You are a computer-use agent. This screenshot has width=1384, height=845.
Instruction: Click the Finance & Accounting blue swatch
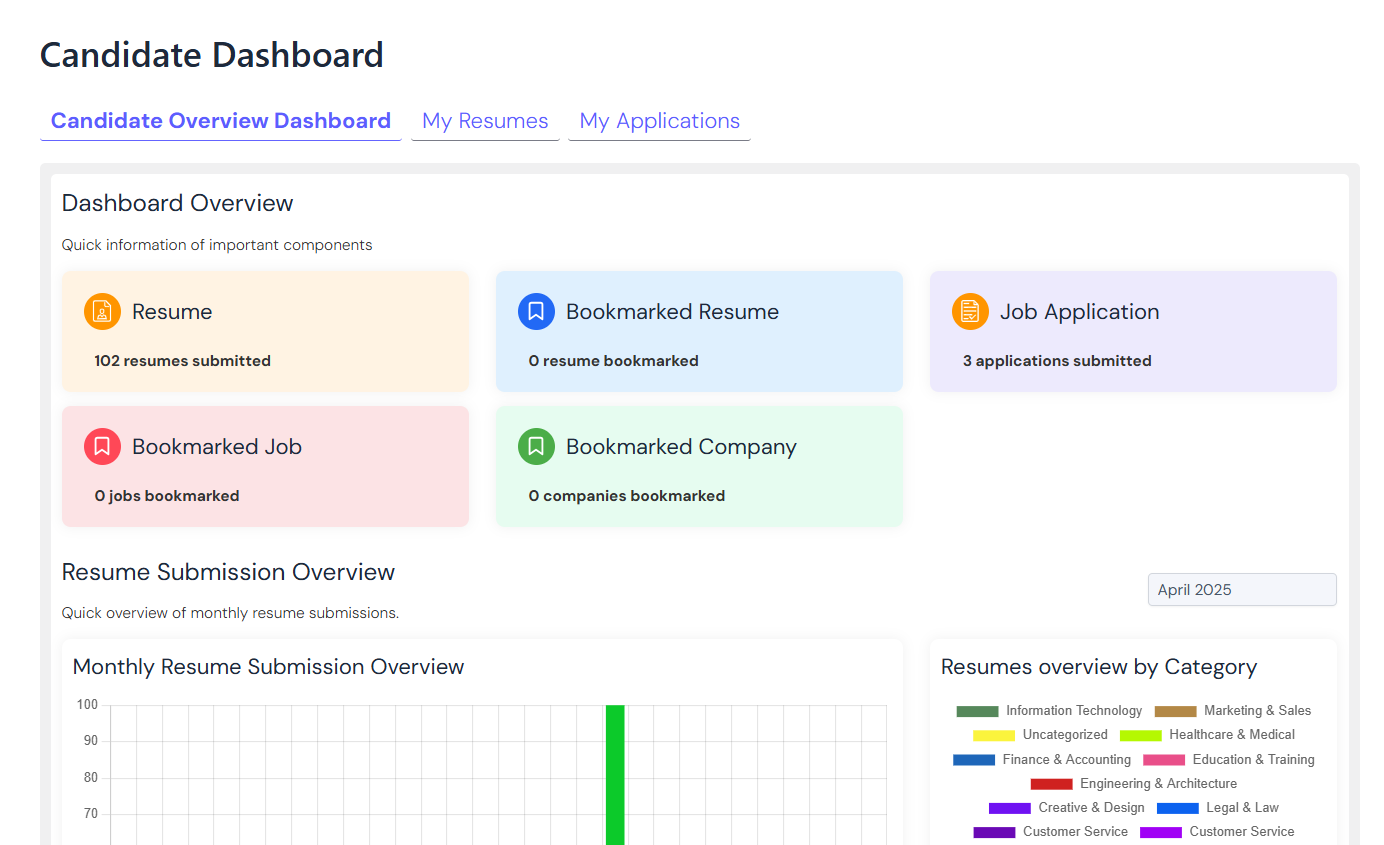[974, 760]
